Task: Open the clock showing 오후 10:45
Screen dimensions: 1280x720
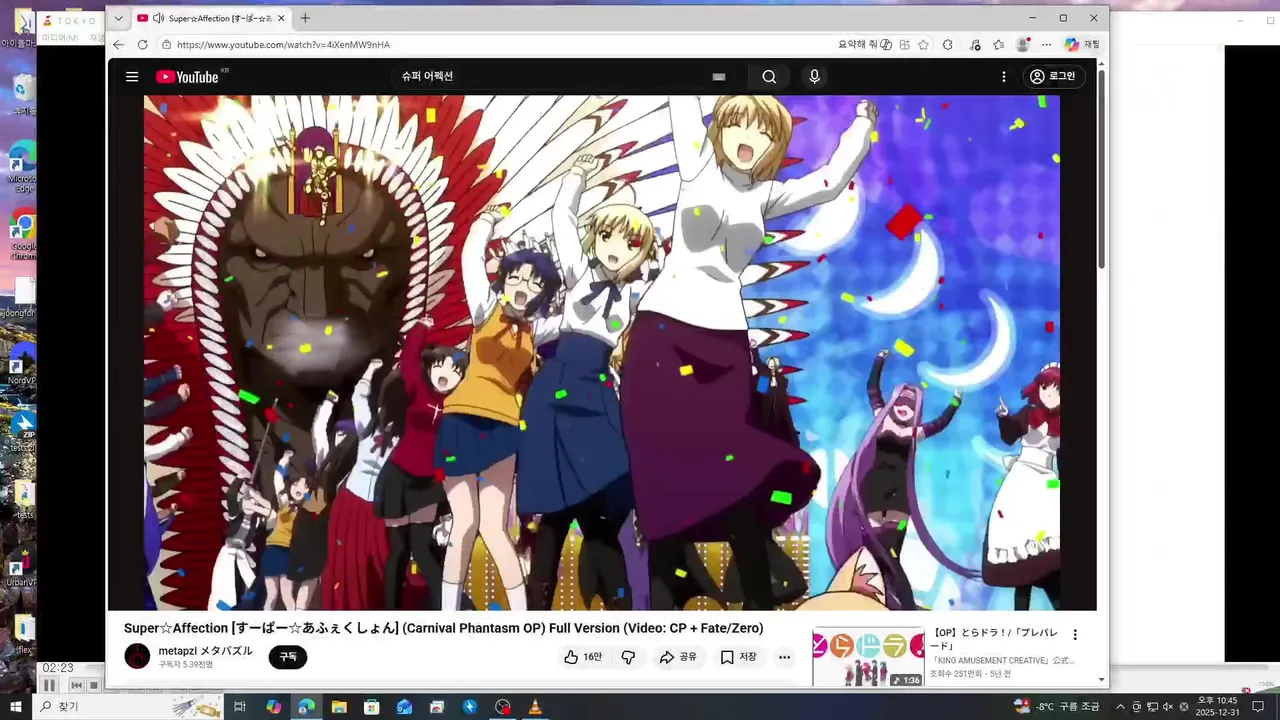Action: coord(1217,707)
